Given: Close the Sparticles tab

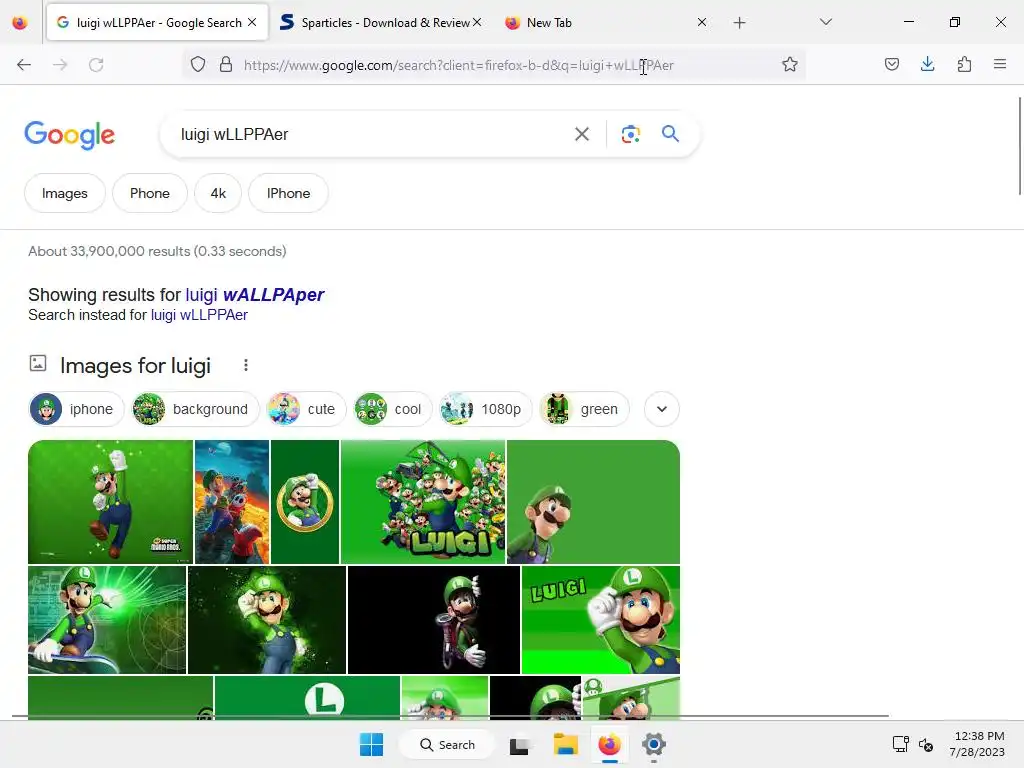Looking at the screenshot, I should tap(477, 23).
